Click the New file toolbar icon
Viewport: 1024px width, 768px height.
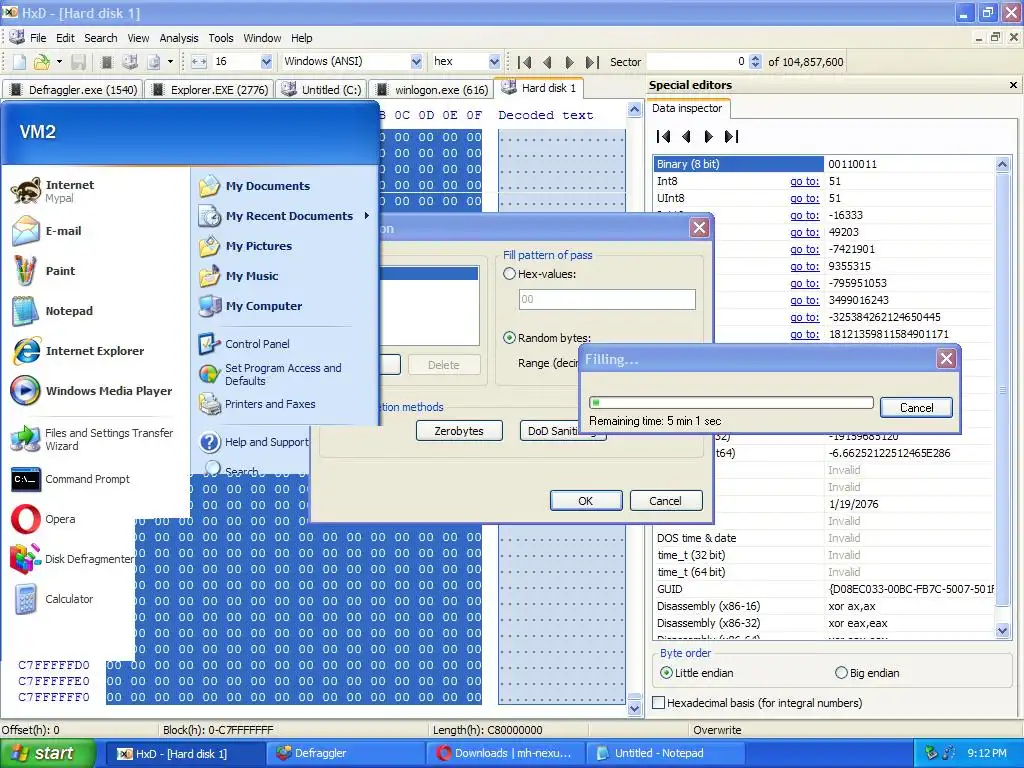coord(20,61)
